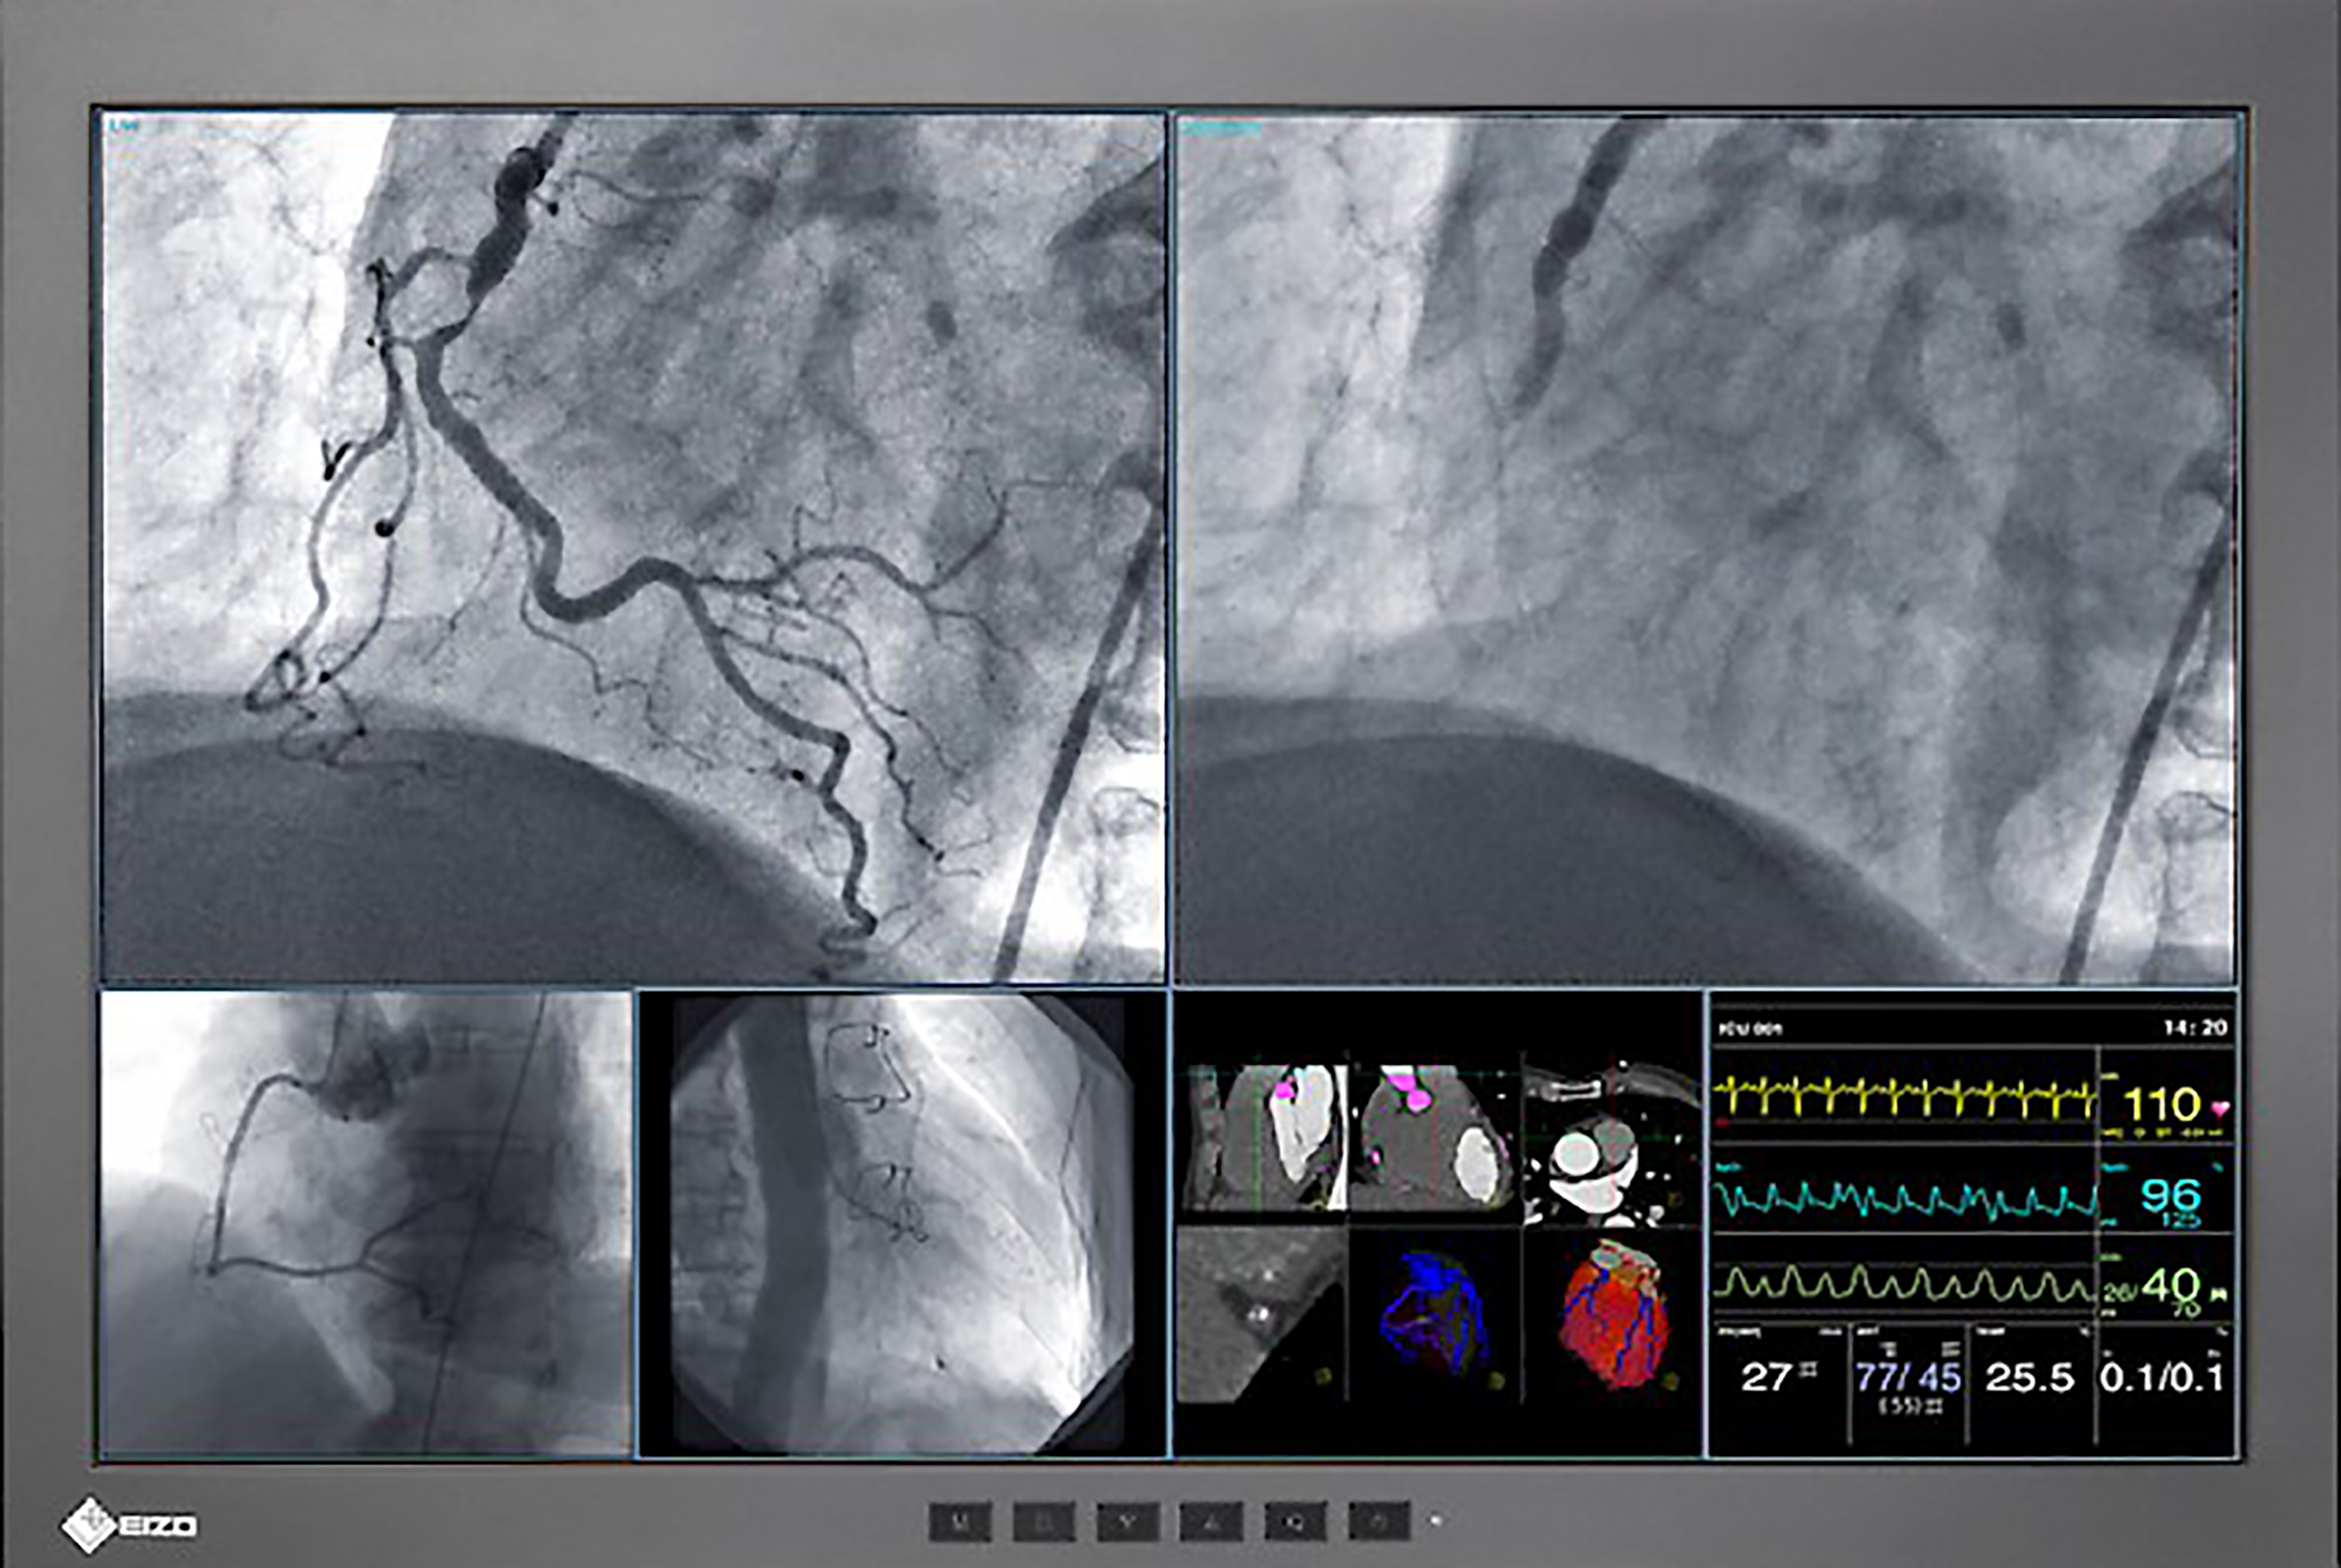Viewport: 2341px width, 1568px height.
Task: Click the blood pressure reading 77/45
Action: pyautogui.click(x=1907, y=1377)
